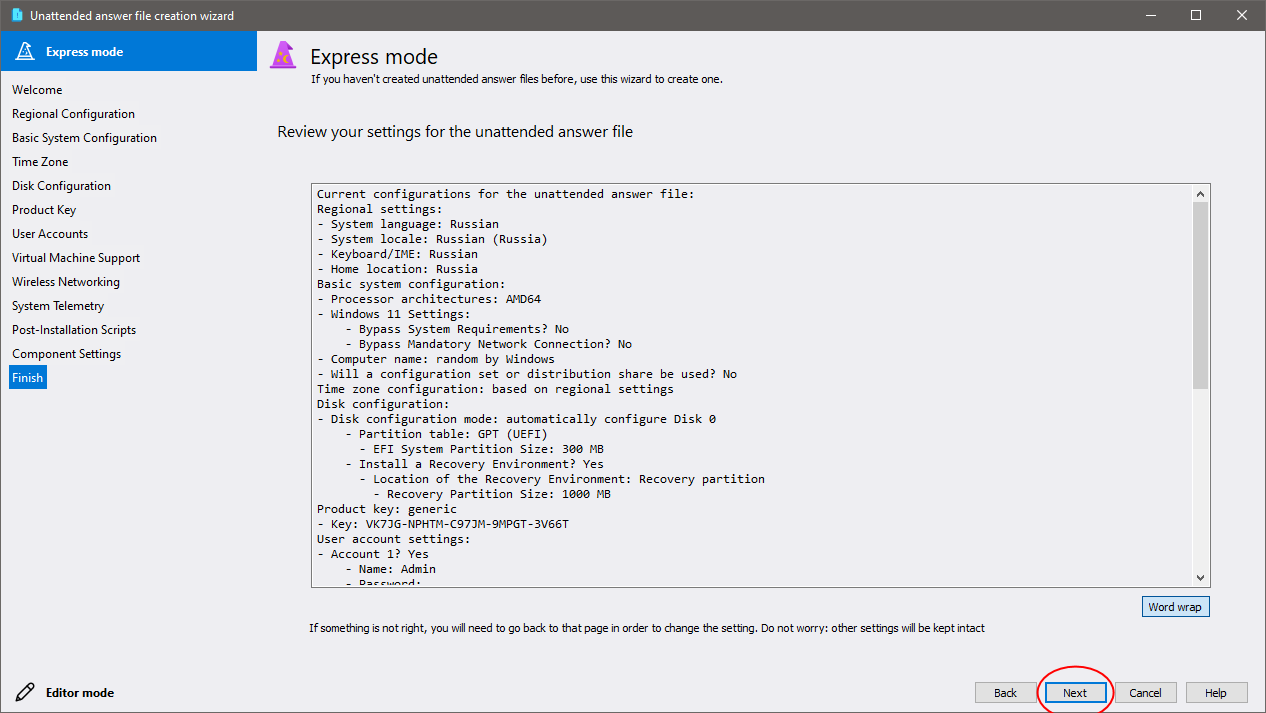Click 'Computer name: random by Windows' line
Viewport: 1266px width, 713px height.
(436, 359)
